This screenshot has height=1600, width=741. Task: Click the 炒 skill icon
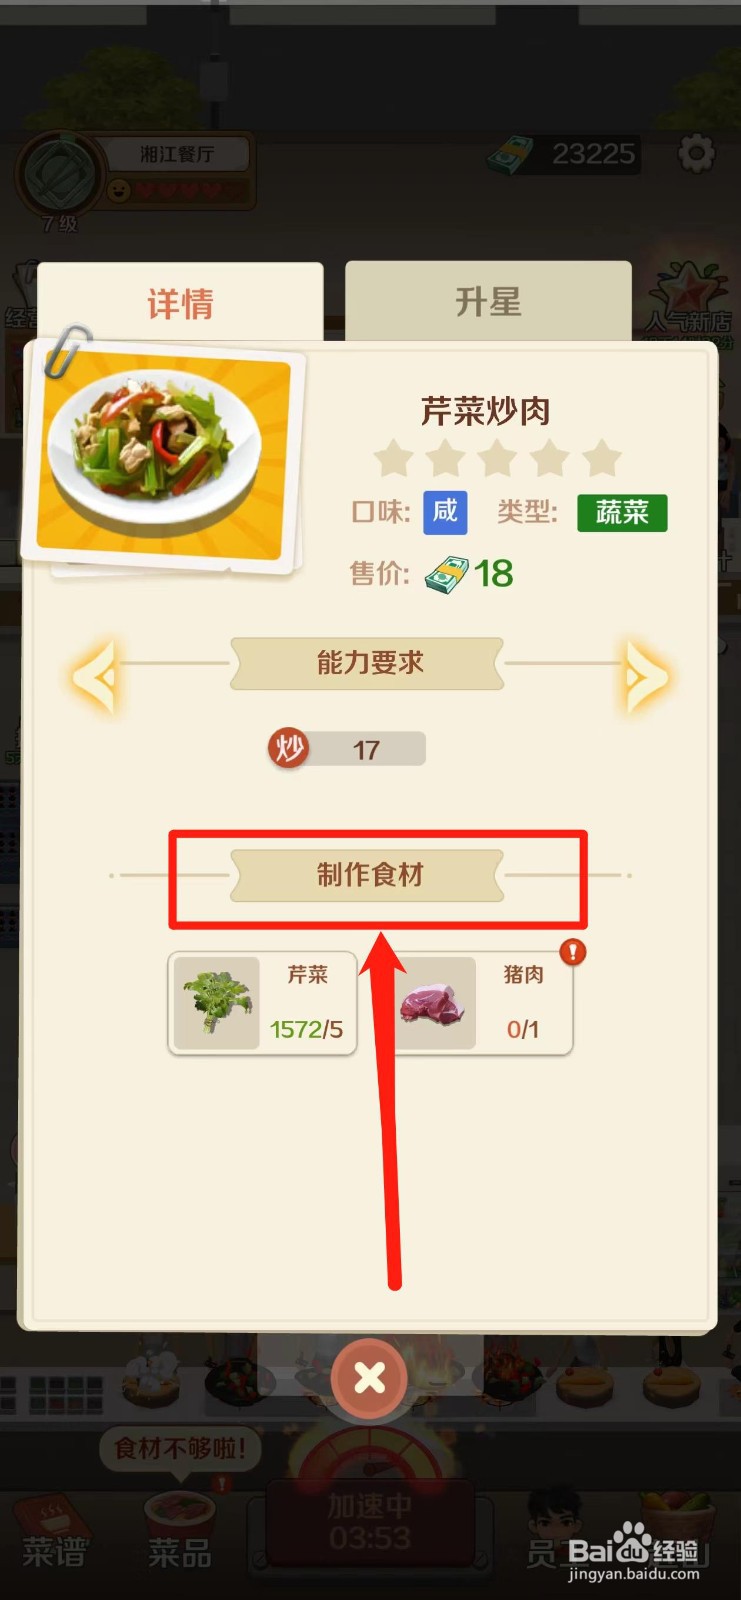click(288, 748)
